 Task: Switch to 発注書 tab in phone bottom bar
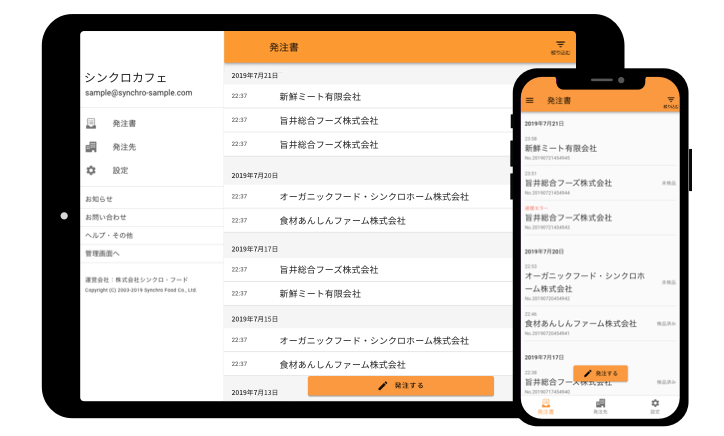tap(545, 405)
